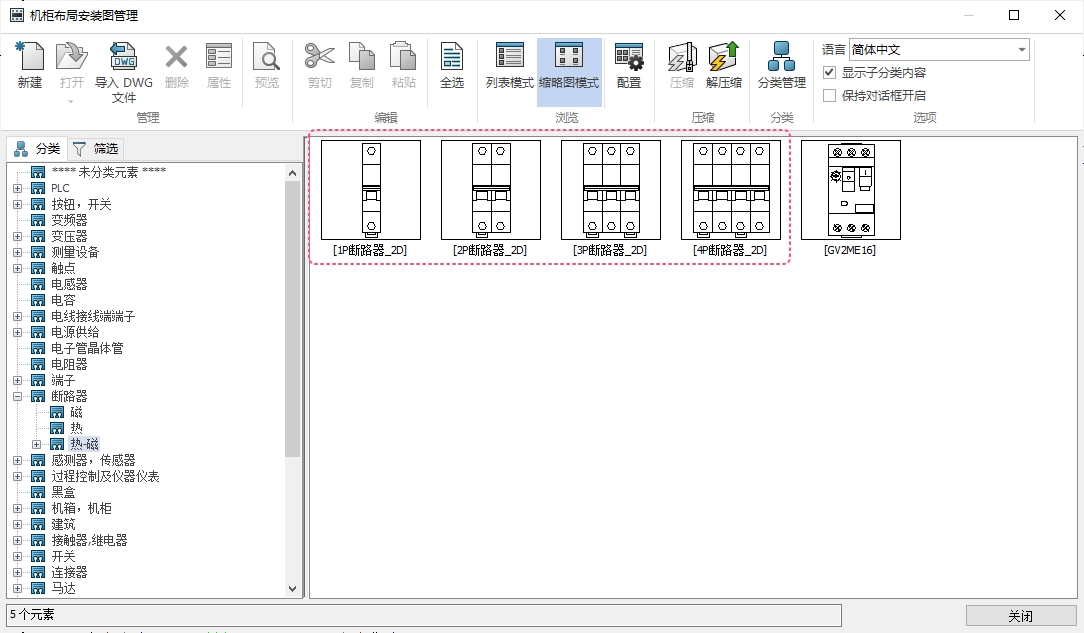
Task: Click 导入 DWG 文件 import icon
Action: click(x=123, y=60)
